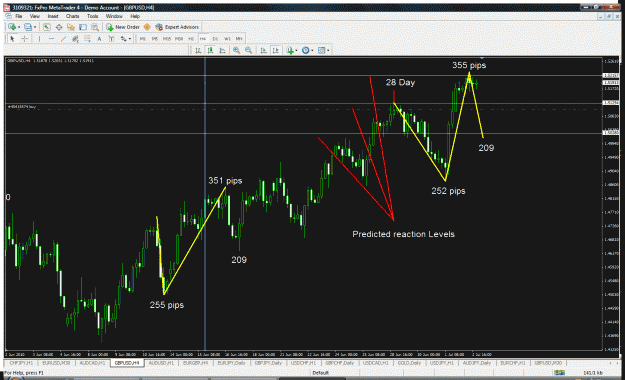
Task: Zoom in on the chart
Action: click(x=236, y=50)
